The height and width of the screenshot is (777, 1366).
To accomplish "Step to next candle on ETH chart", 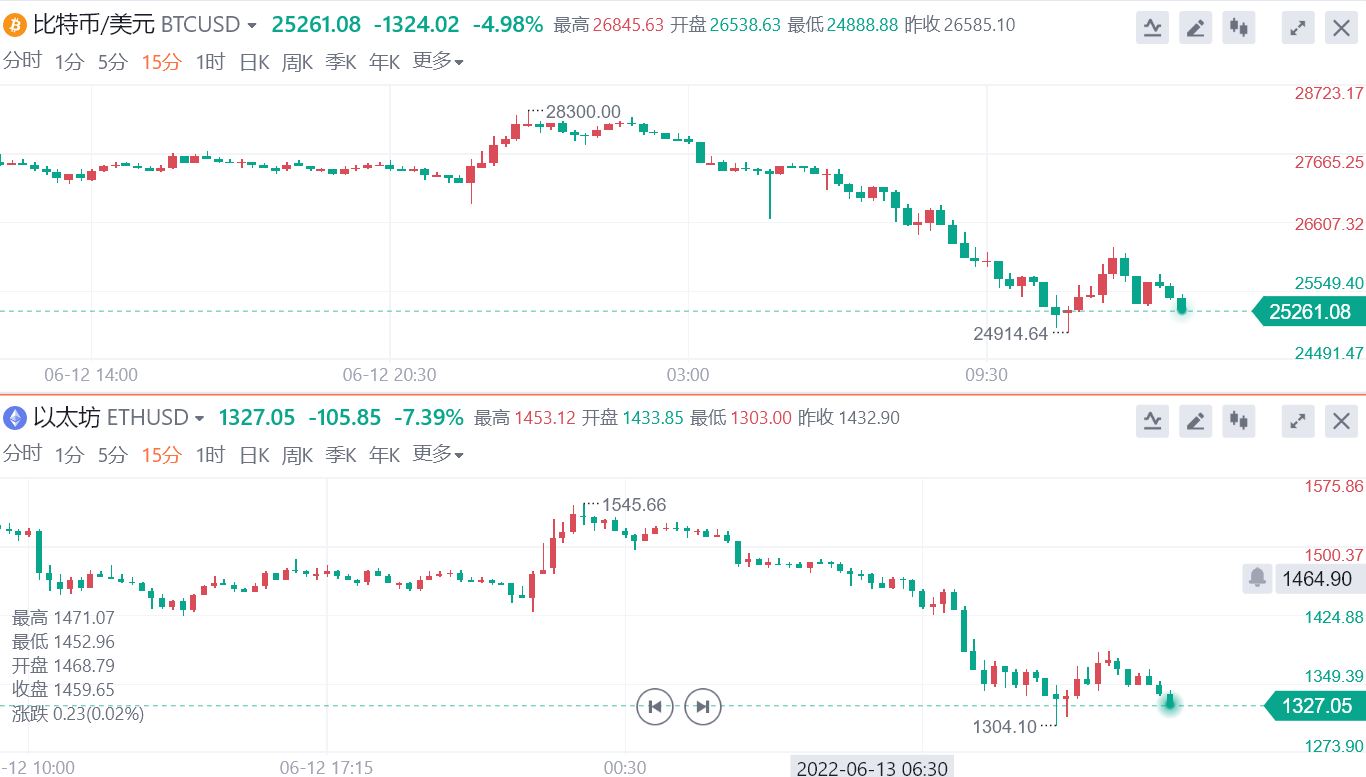I will [x=702, y=707].
